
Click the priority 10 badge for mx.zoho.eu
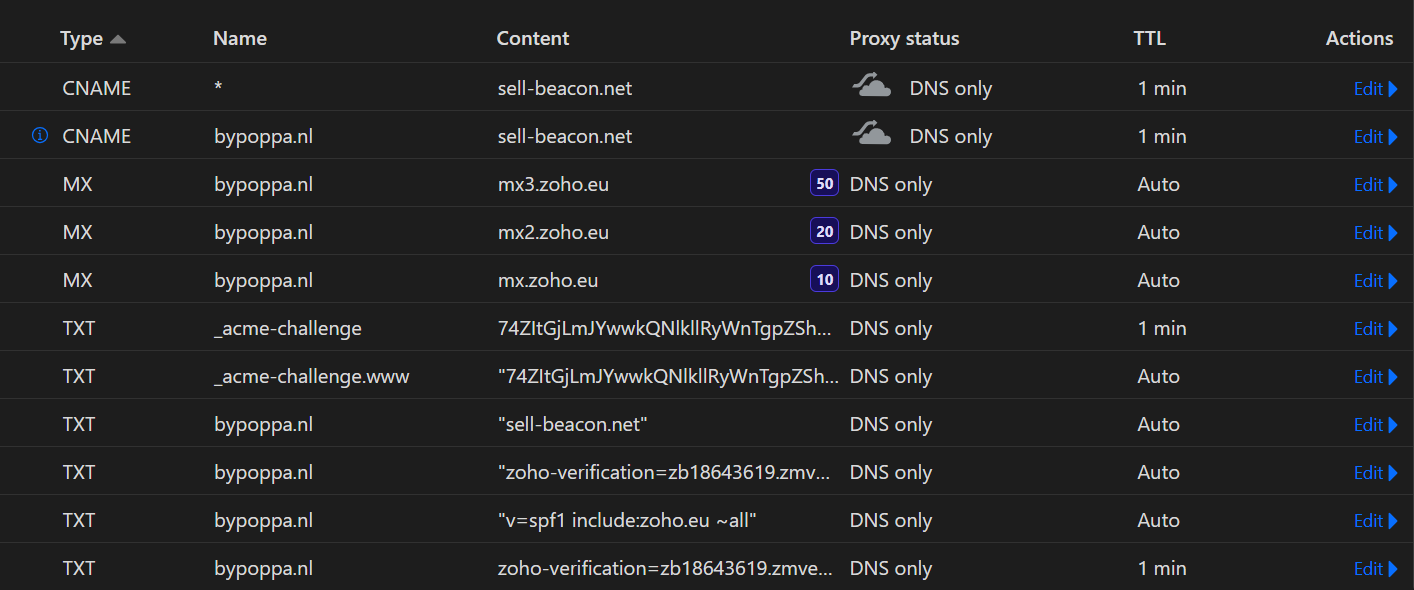click(x=824, y=280)
